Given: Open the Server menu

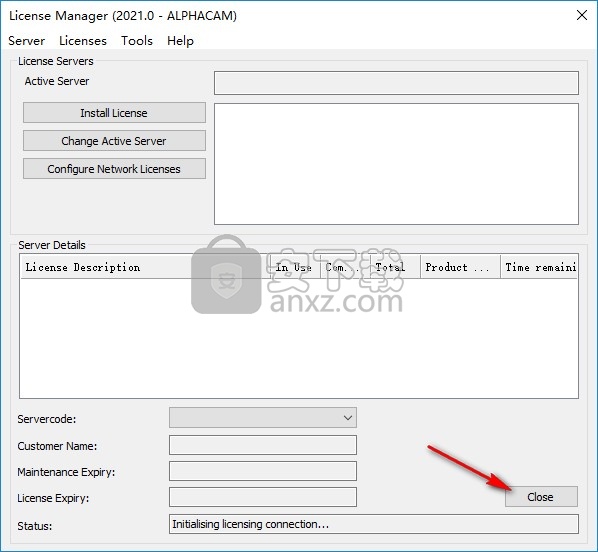Looking at the screenshot, I should (x=26, y=40).
